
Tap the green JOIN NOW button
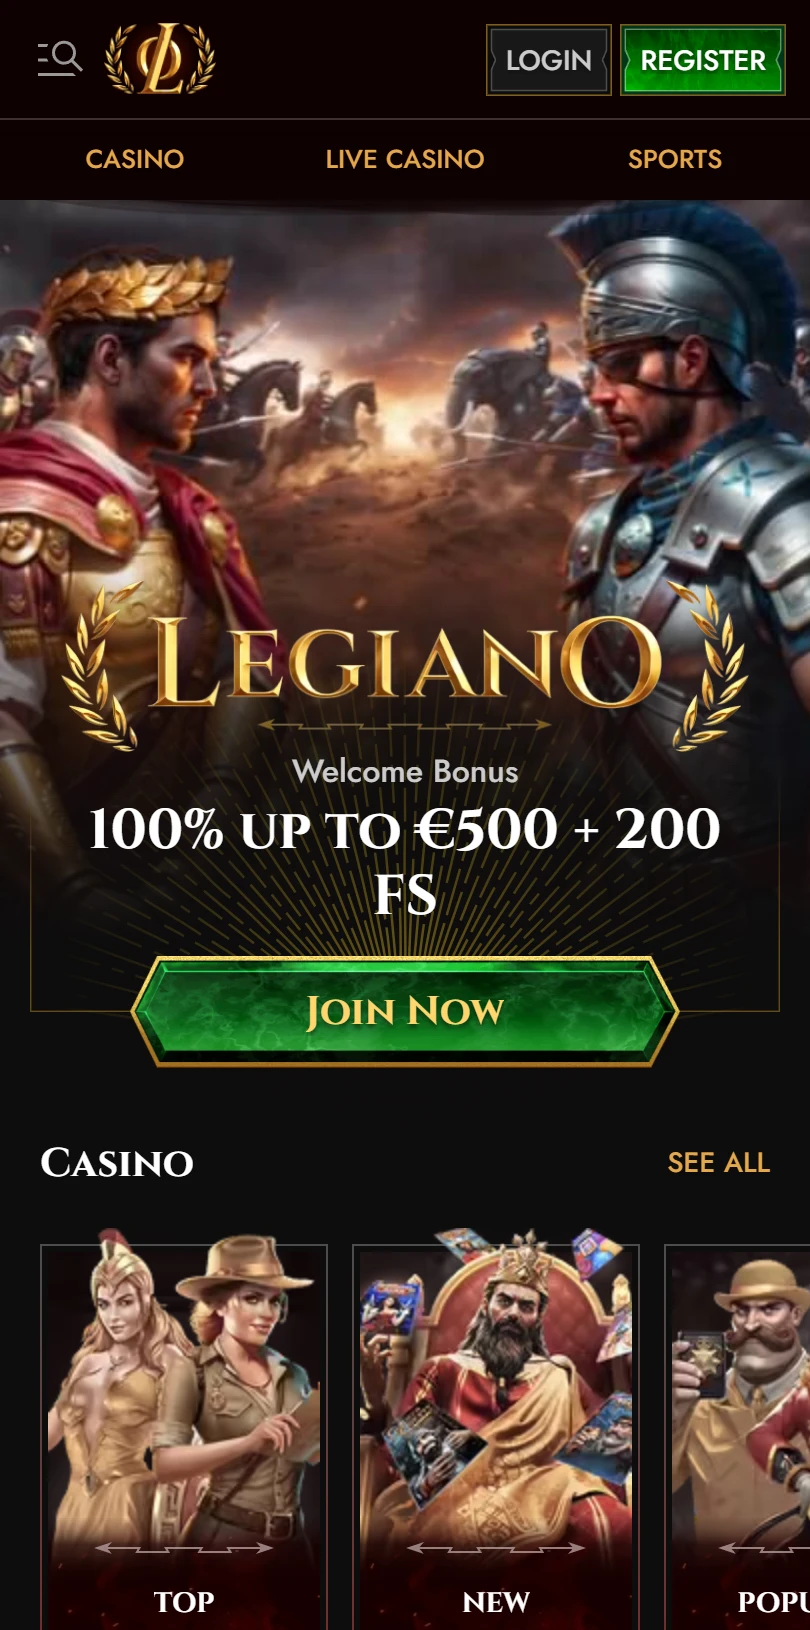(x=405, y=1011)
